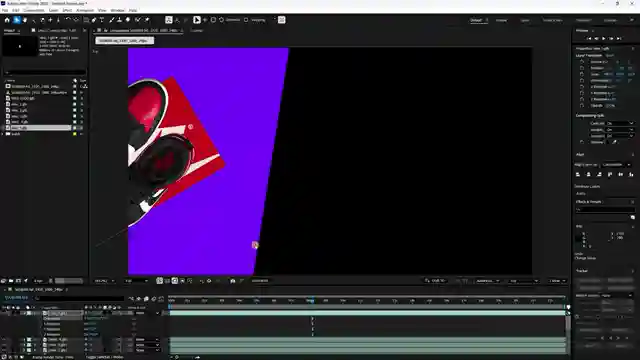
Task: Click the new folder icon in Project panel
Action: point(11,281)
